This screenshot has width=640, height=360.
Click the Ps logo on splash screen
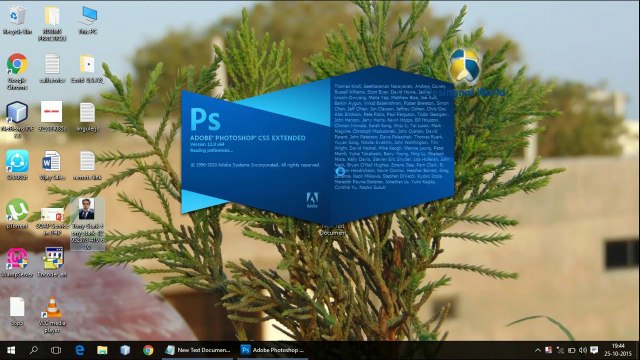tap(205, 119)
